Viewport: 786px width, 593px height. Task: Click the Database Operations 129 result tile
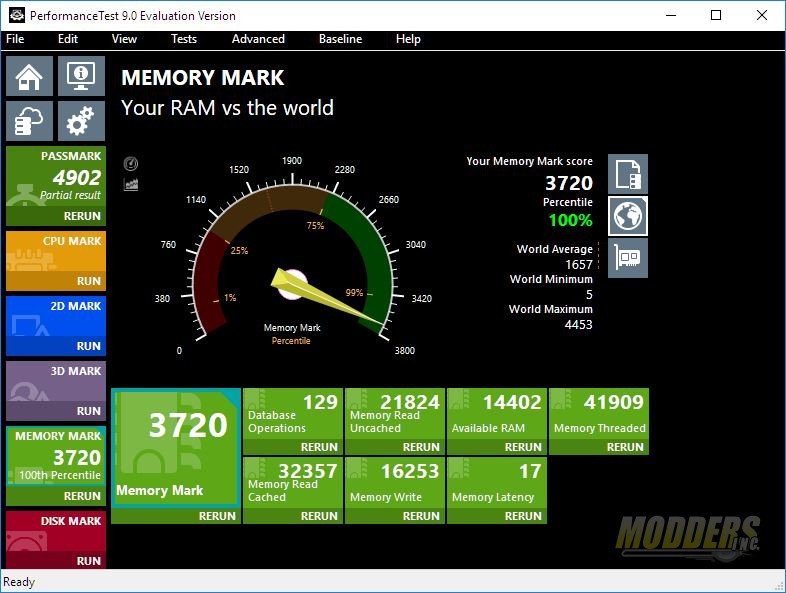pyautogui.click(x=293, y=414)
